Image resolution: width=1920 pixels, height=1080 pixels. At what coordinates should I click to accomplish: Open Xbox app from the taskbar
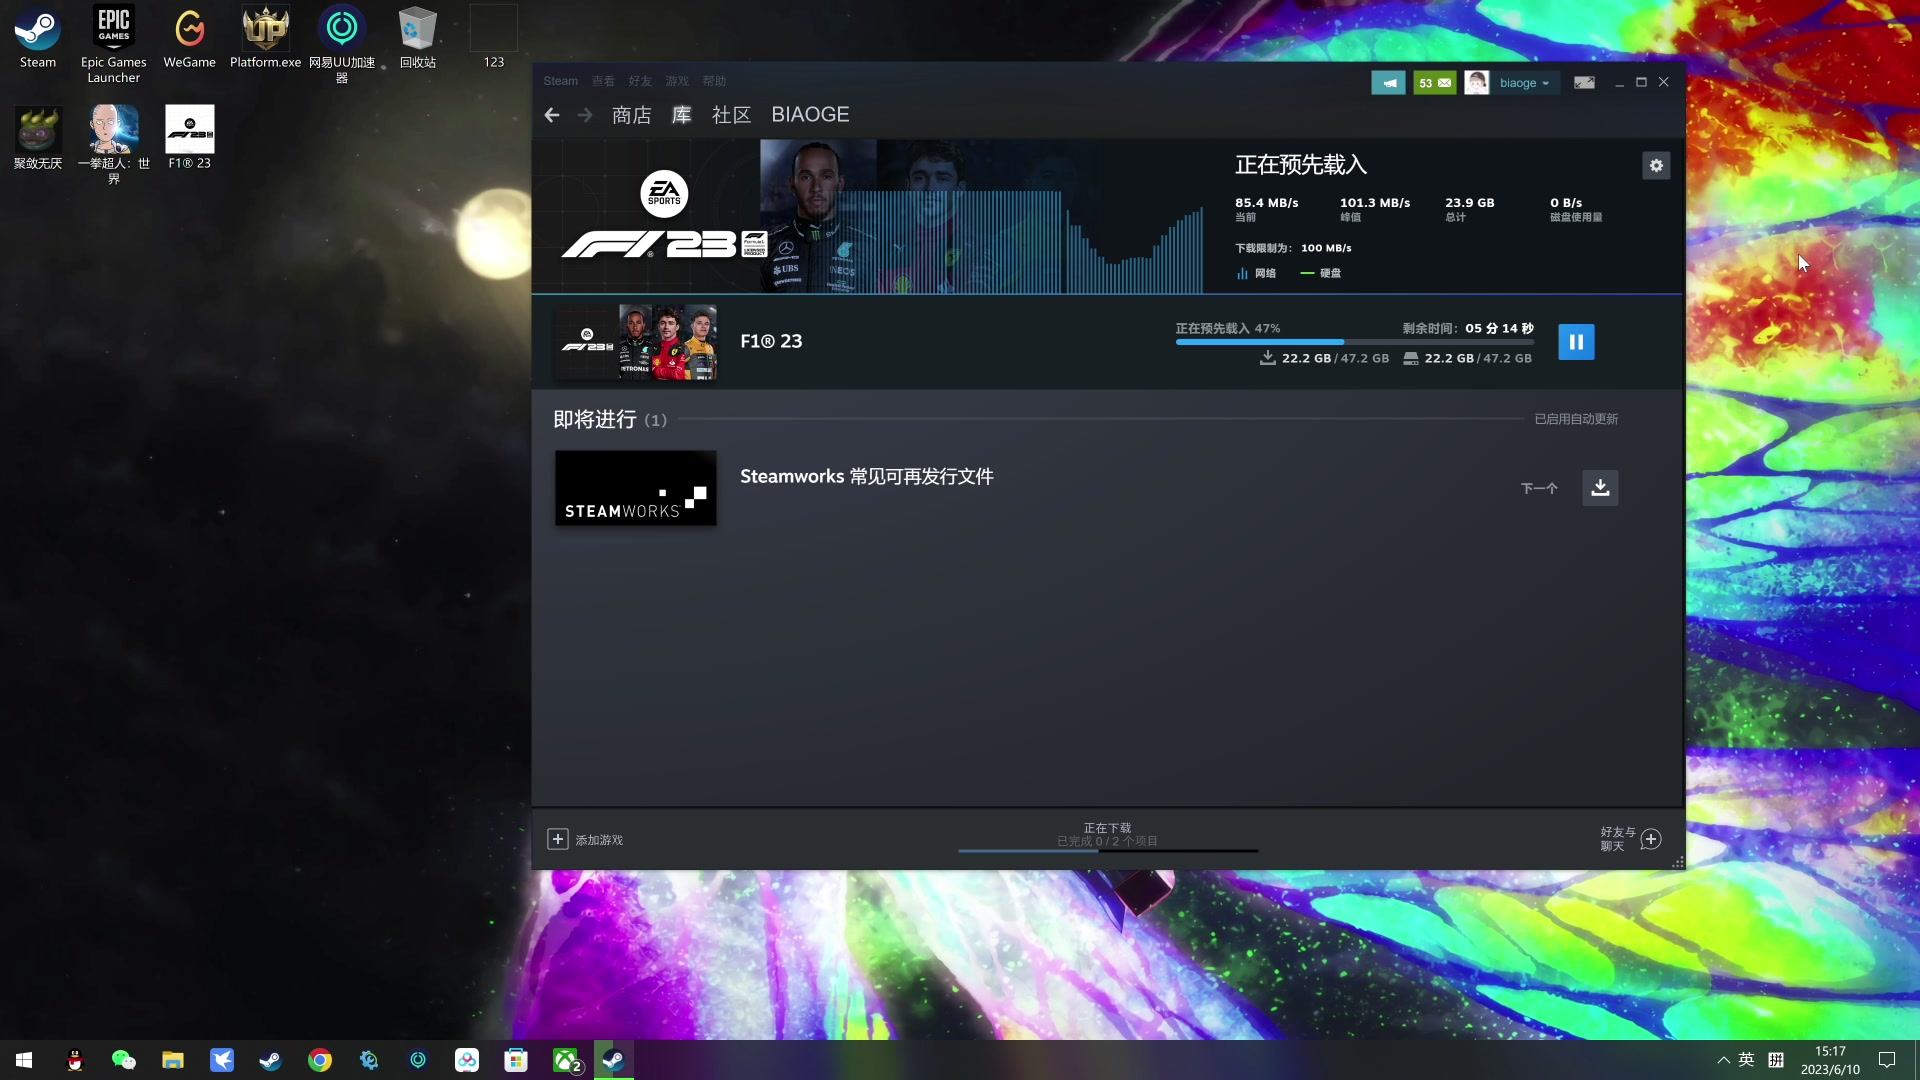tap(566, 1060)
